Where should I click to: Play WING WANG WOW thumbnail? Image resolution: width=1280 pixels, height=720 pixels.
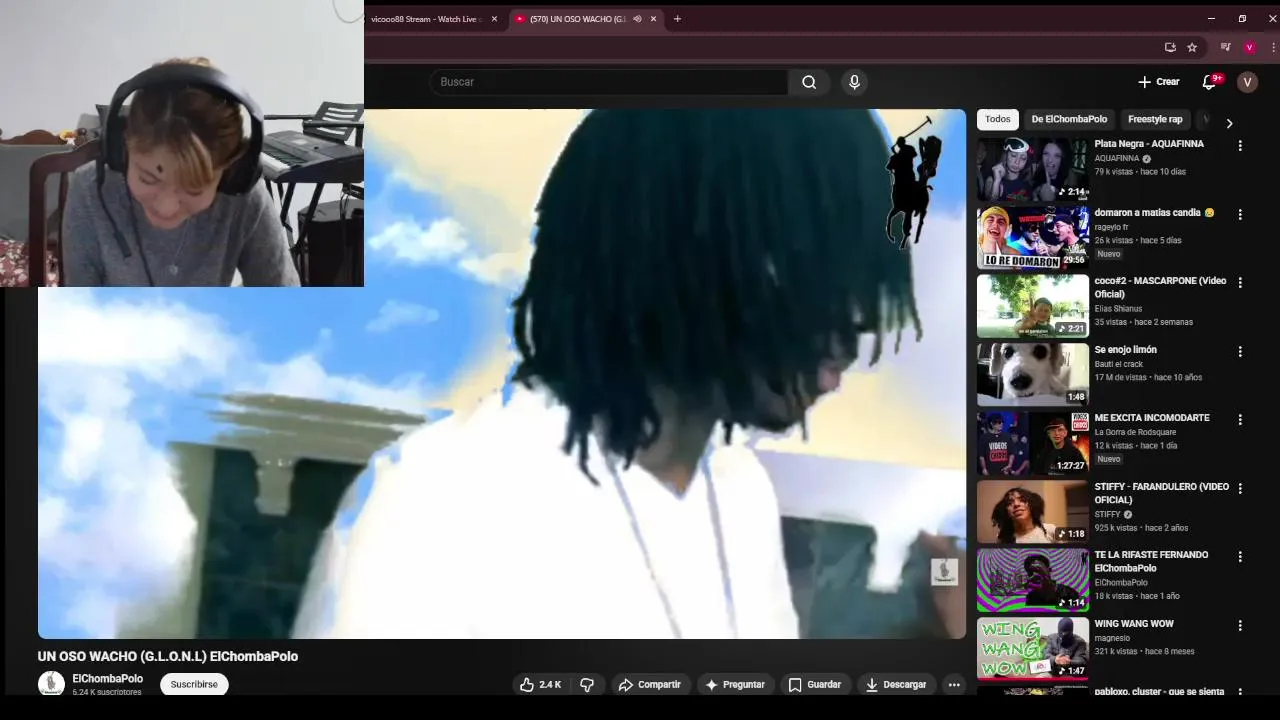(x=1033, y=648)
